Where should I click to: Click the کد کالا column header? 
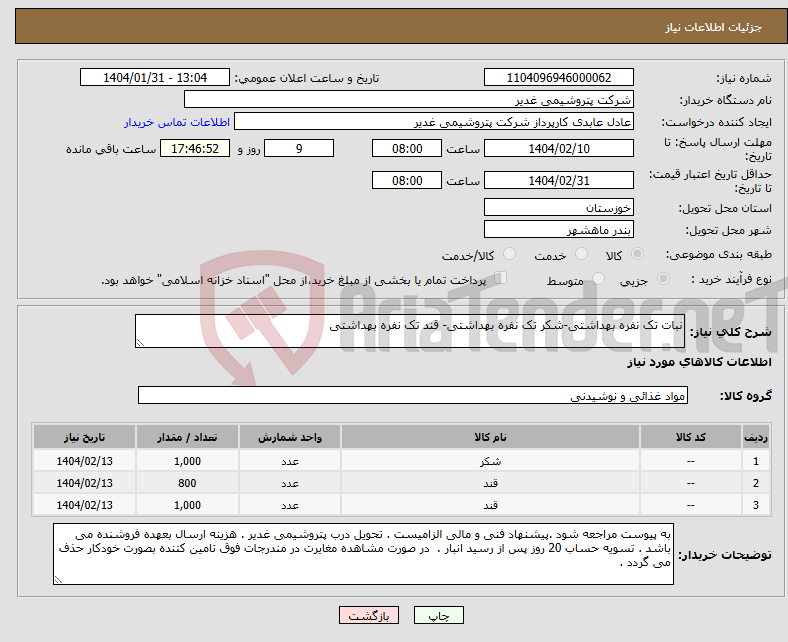(x=691, y=437)
